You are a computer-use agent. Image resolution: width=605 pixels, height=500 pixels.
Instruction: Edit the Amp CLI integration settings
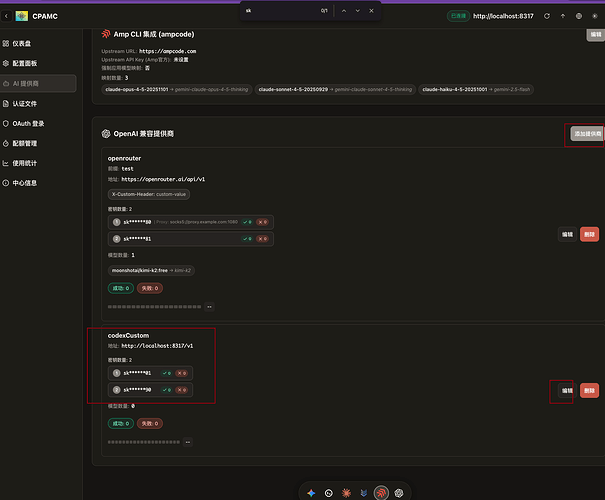click(595, 34)
